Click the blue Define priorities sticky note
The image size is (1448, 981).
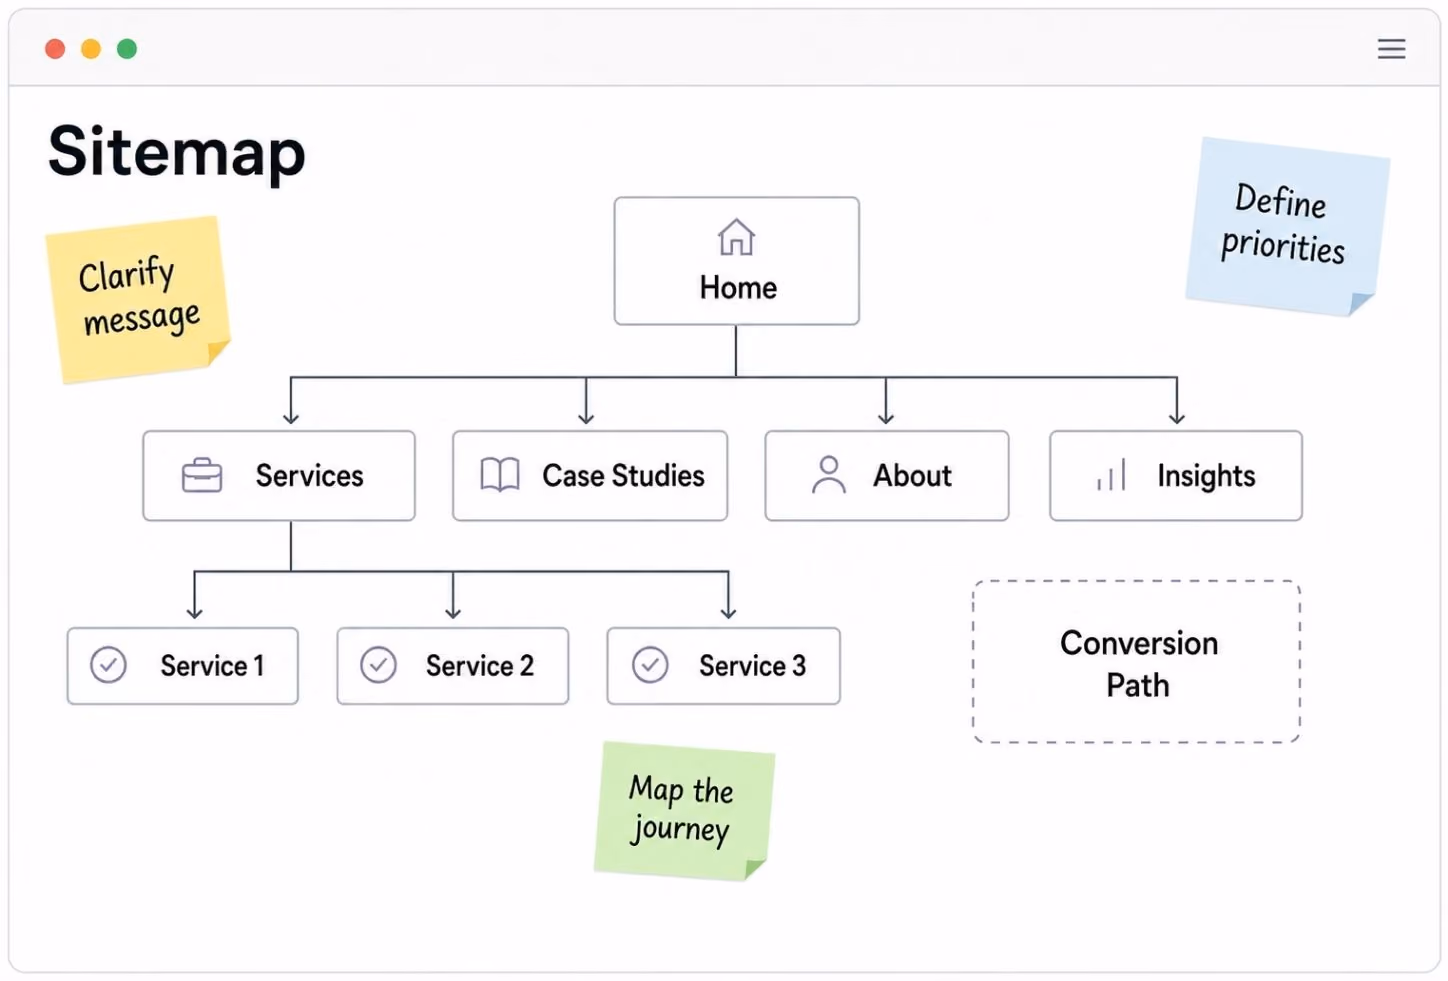coord(1287,227)
